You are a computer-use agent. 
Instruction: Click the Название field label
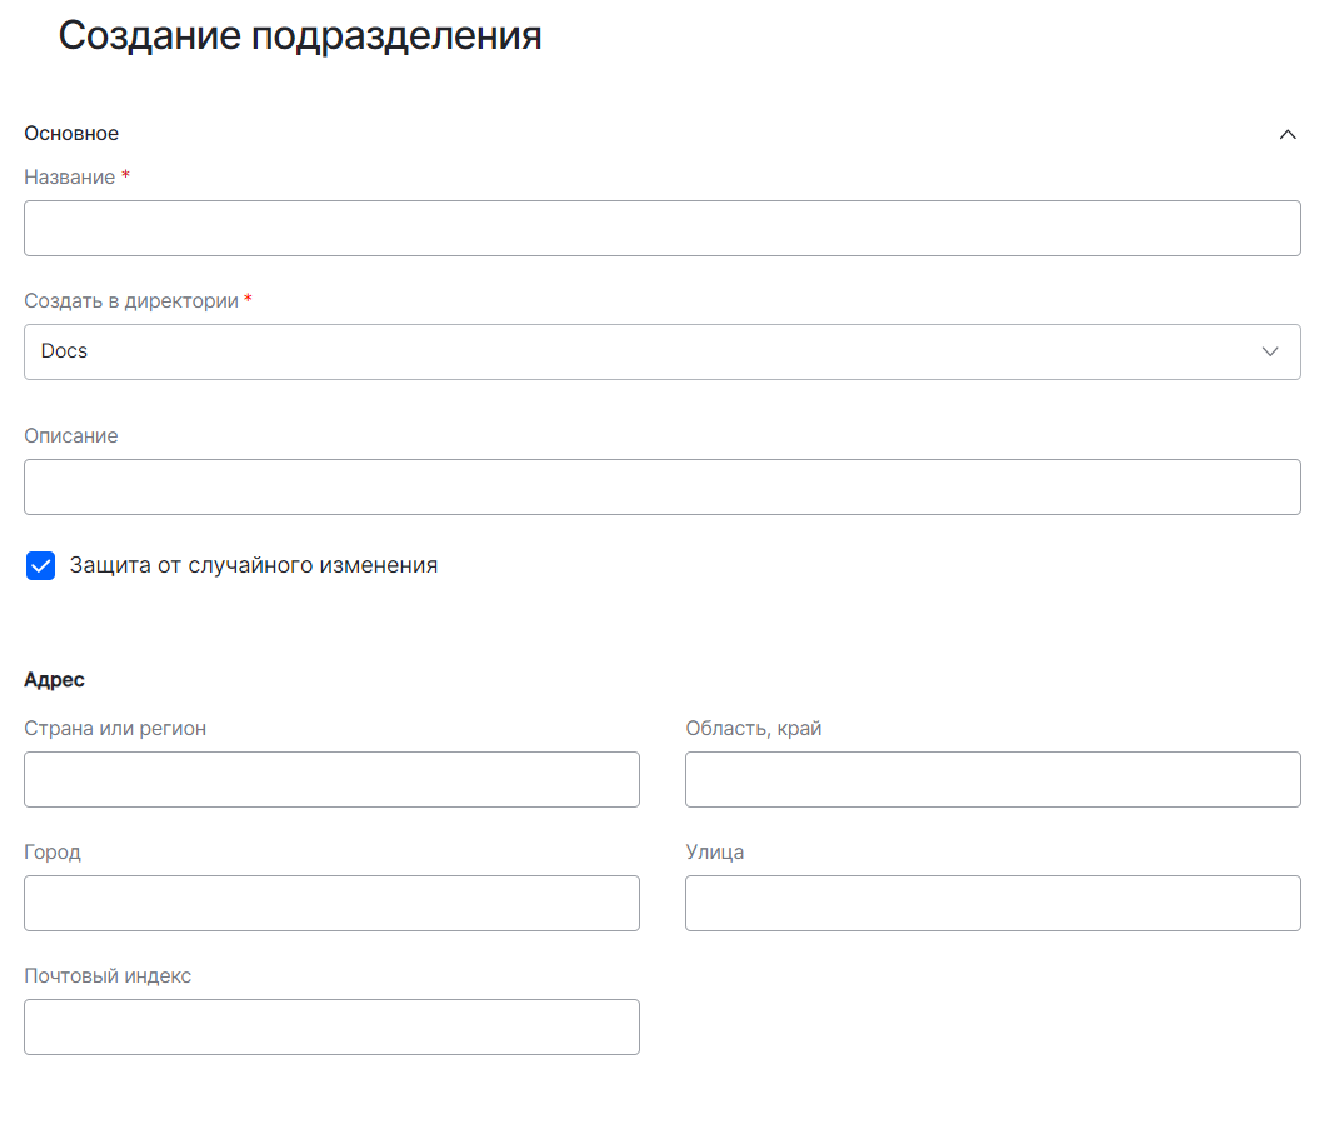coord(69,177)
